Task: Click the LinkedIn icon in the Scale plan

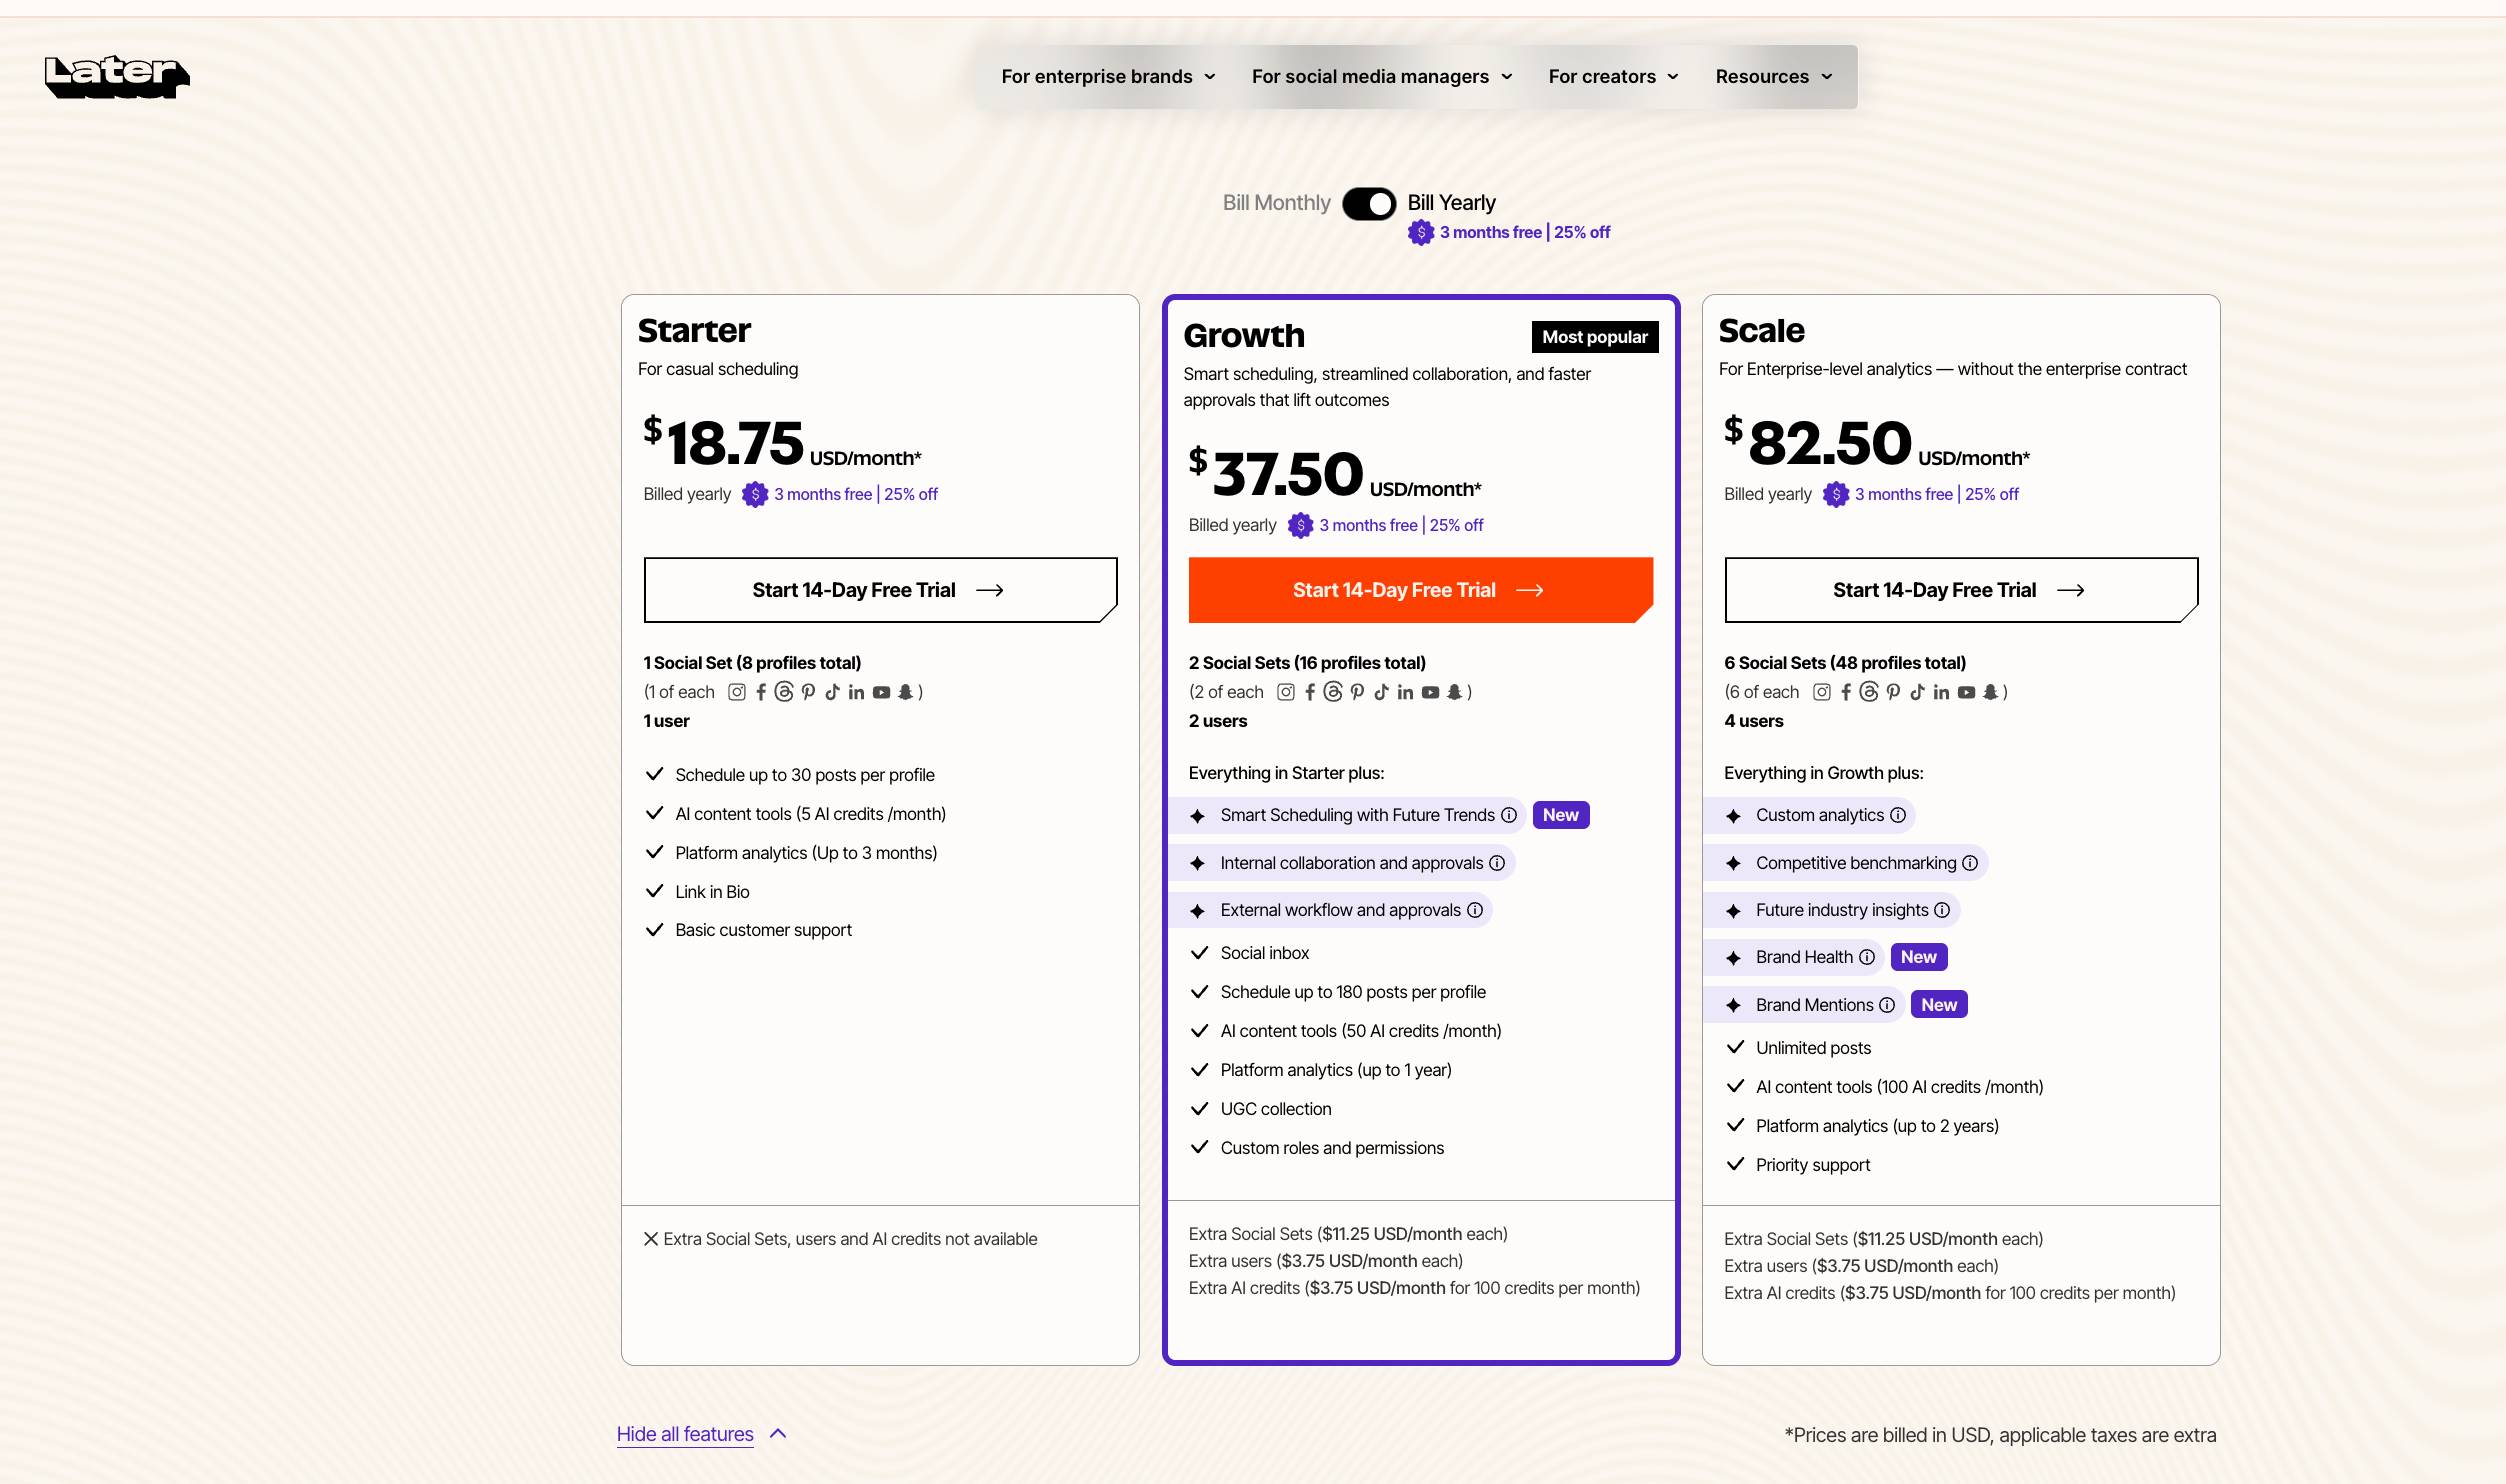Action: (1941, 692)
